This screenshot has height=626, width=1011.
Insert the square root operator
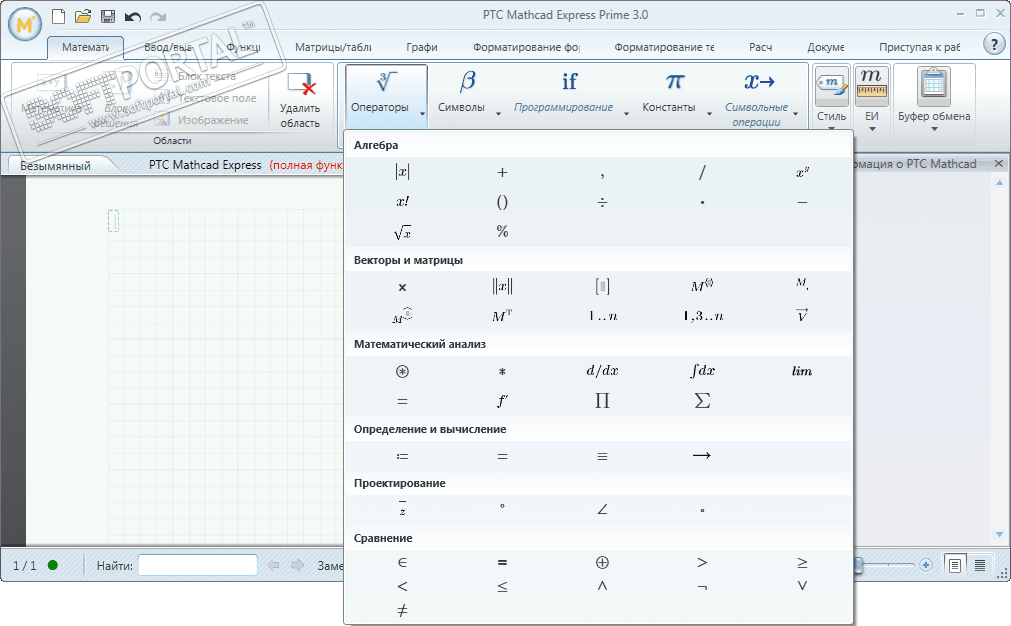(402, 232)
